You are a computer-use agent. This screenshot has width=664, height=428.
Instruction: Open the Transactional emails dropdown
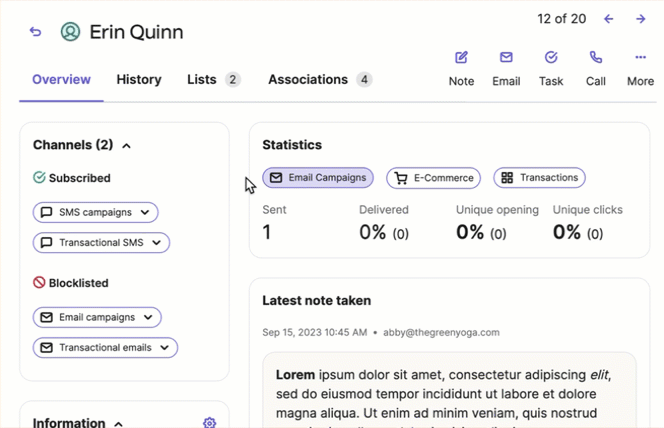click(105, 348)
